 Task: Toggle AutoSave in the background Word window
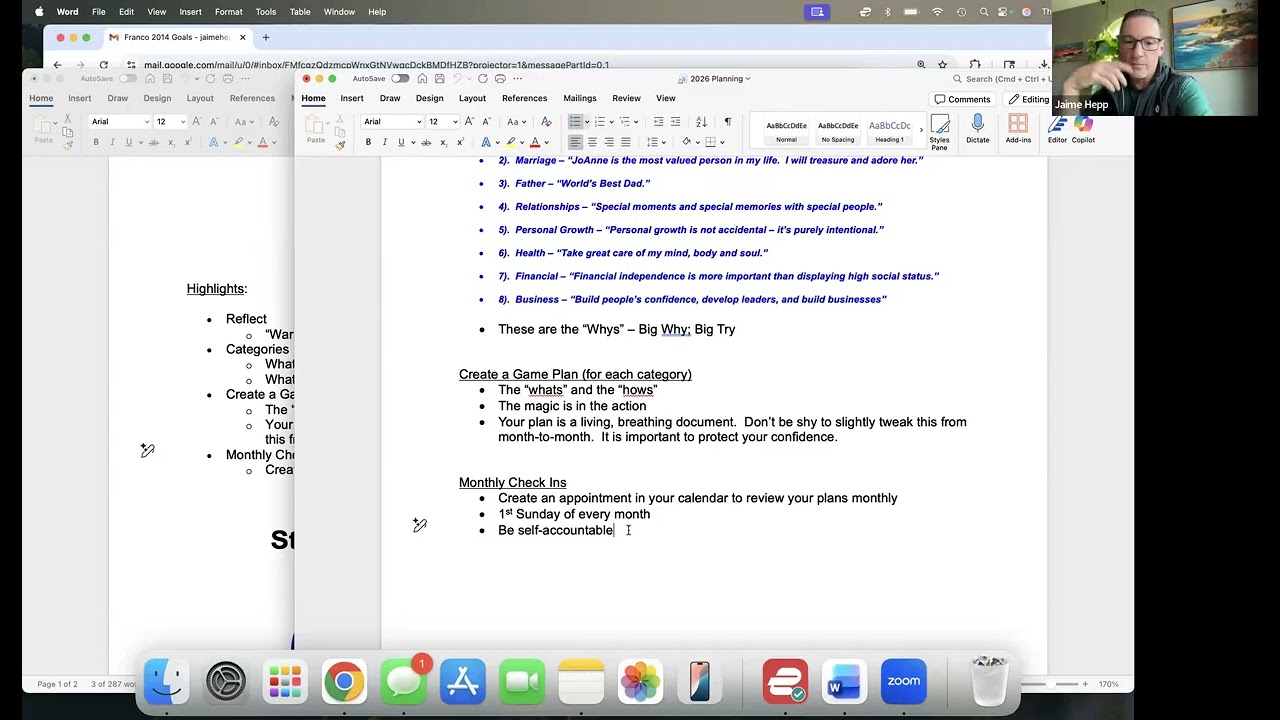[x=128, y=79]
